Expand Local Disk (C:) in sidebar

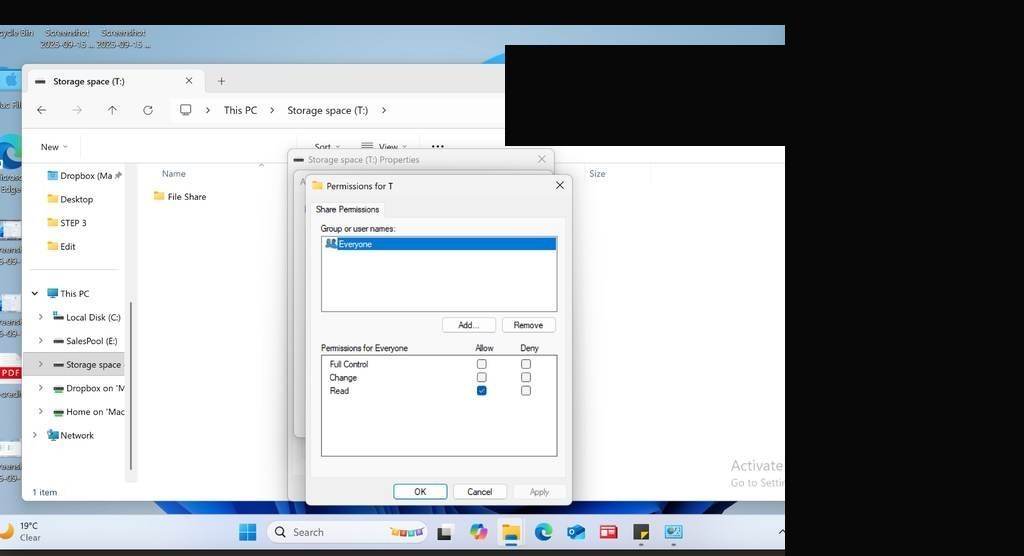pos(40,317)
